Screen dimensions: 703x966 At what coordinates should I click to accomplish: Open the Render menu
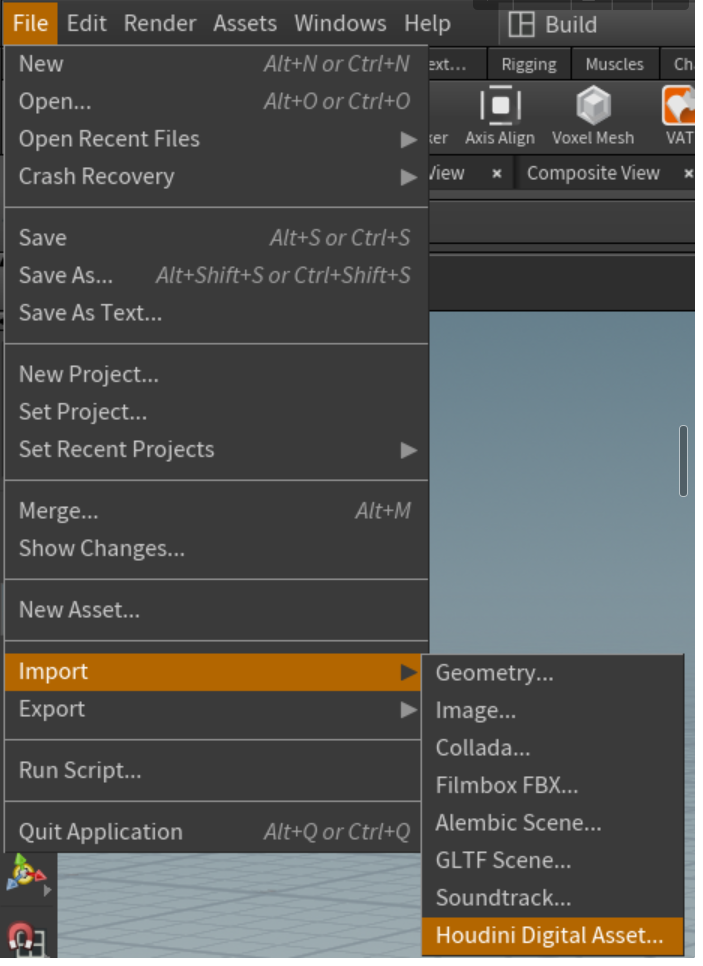(x=160, y=23)
